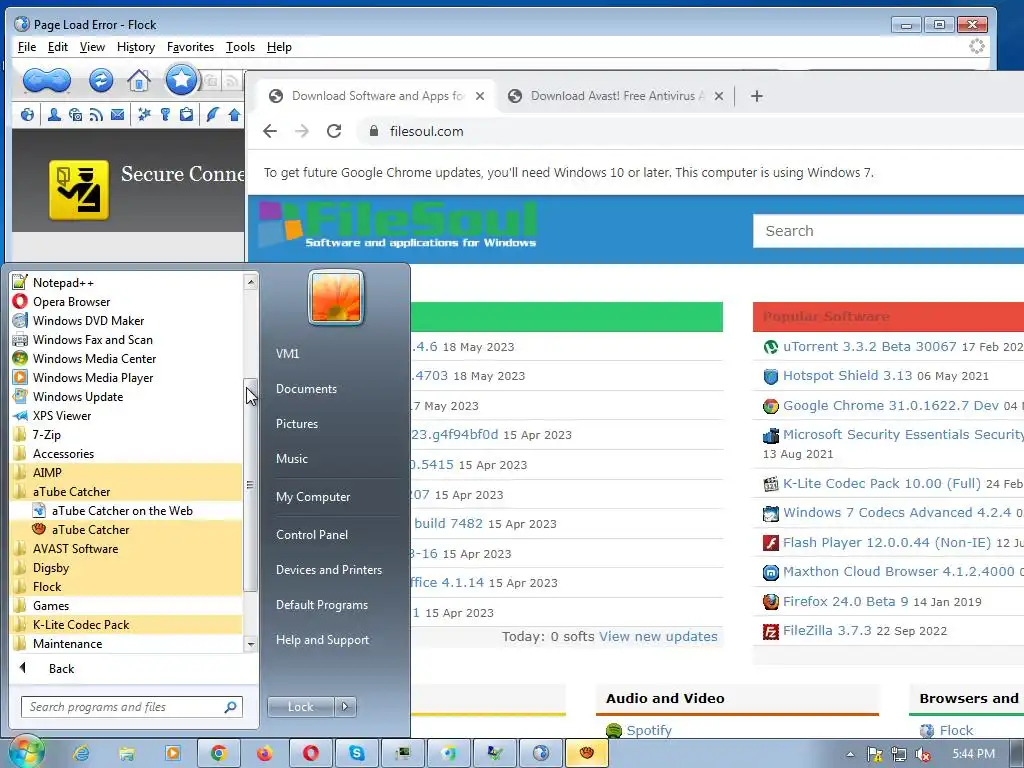
Task: Open Skype from the taskbar
Action: (357, 754)
